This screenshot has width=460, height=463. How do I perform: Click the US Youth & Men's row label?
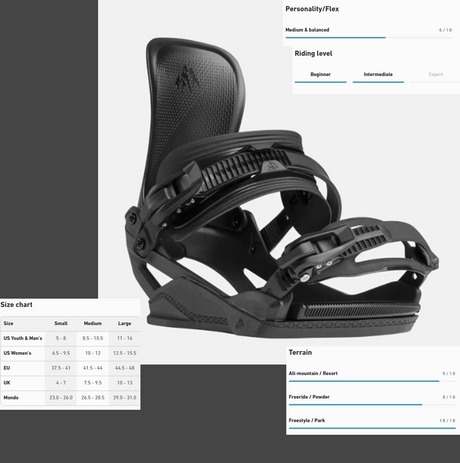tap(23, 338)
